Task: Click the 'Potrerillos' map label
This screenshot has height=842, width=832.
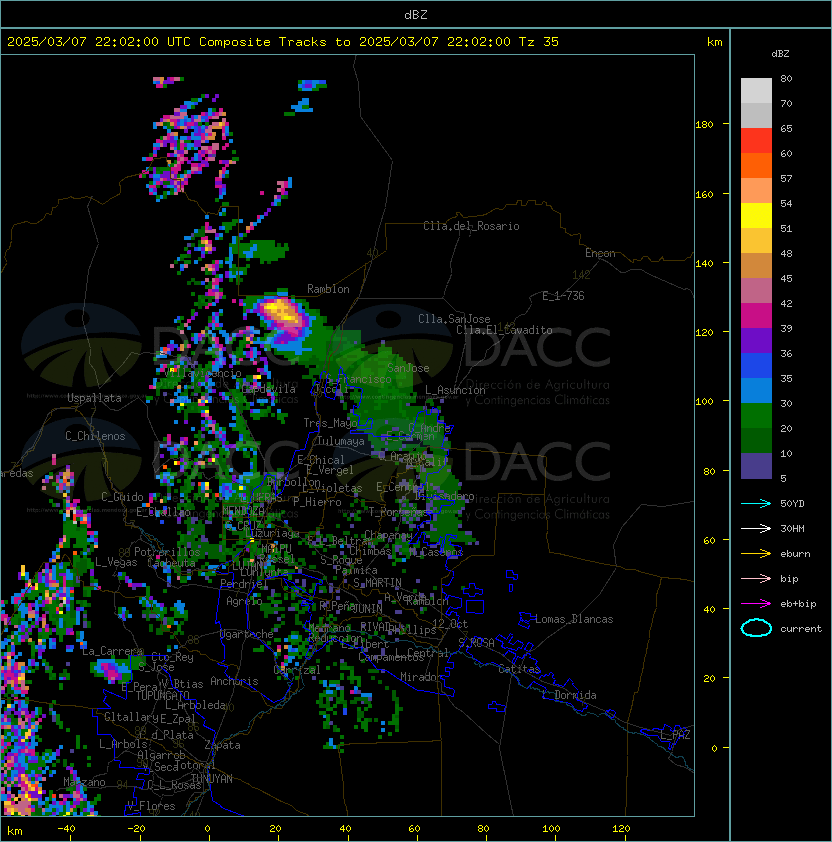Action: click(x=167, y=552)
